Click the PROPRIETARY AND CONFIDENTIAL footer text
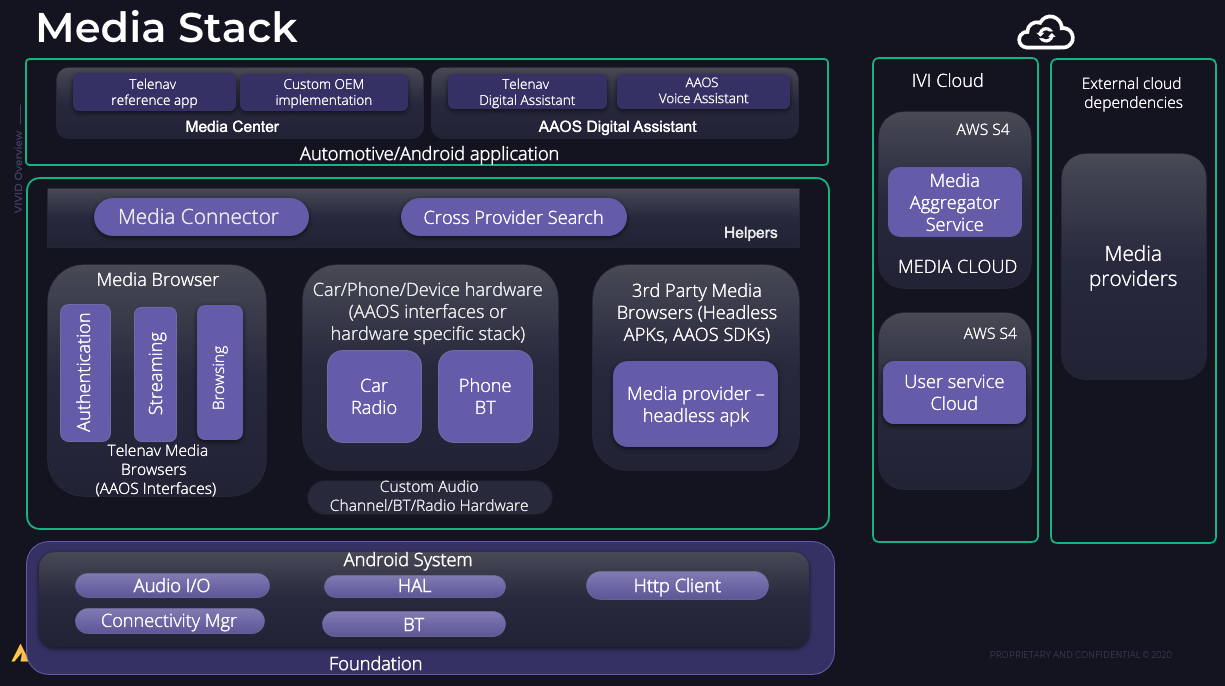Screen dimensions: 1225x686 click(x=1081, y=655)
